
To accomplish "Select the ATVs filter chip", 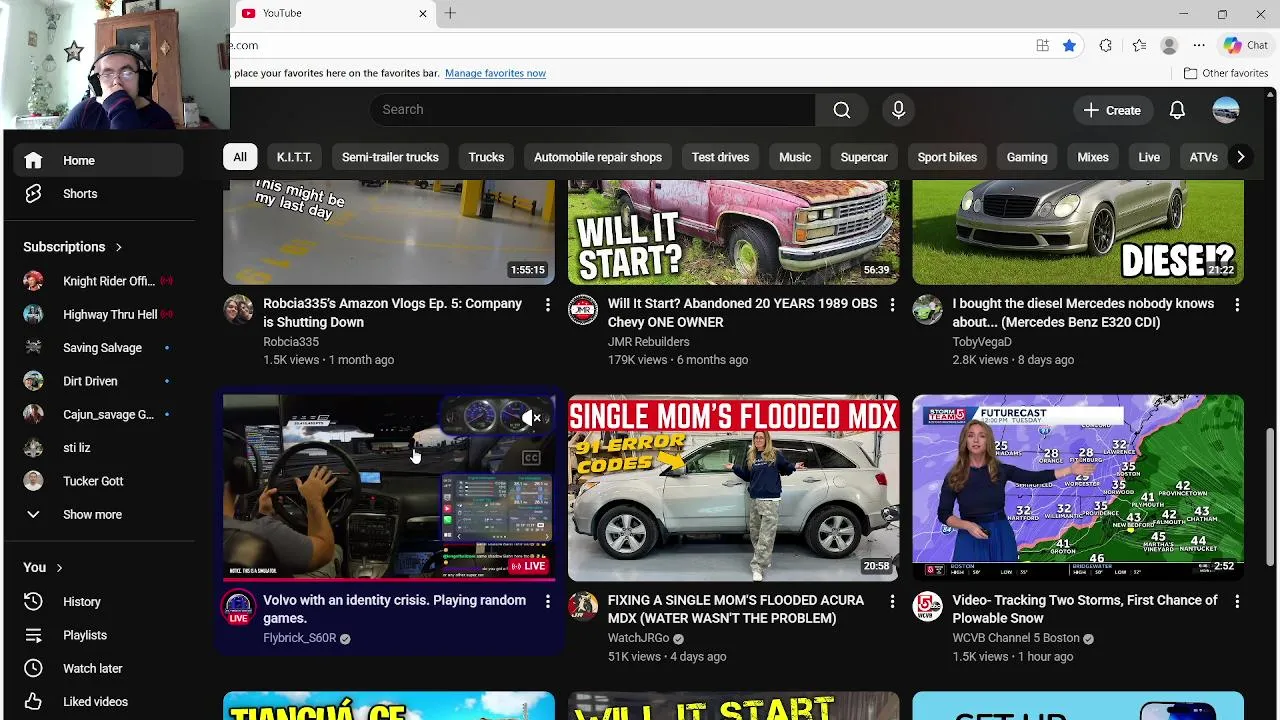I will (x=1203, y=157).
